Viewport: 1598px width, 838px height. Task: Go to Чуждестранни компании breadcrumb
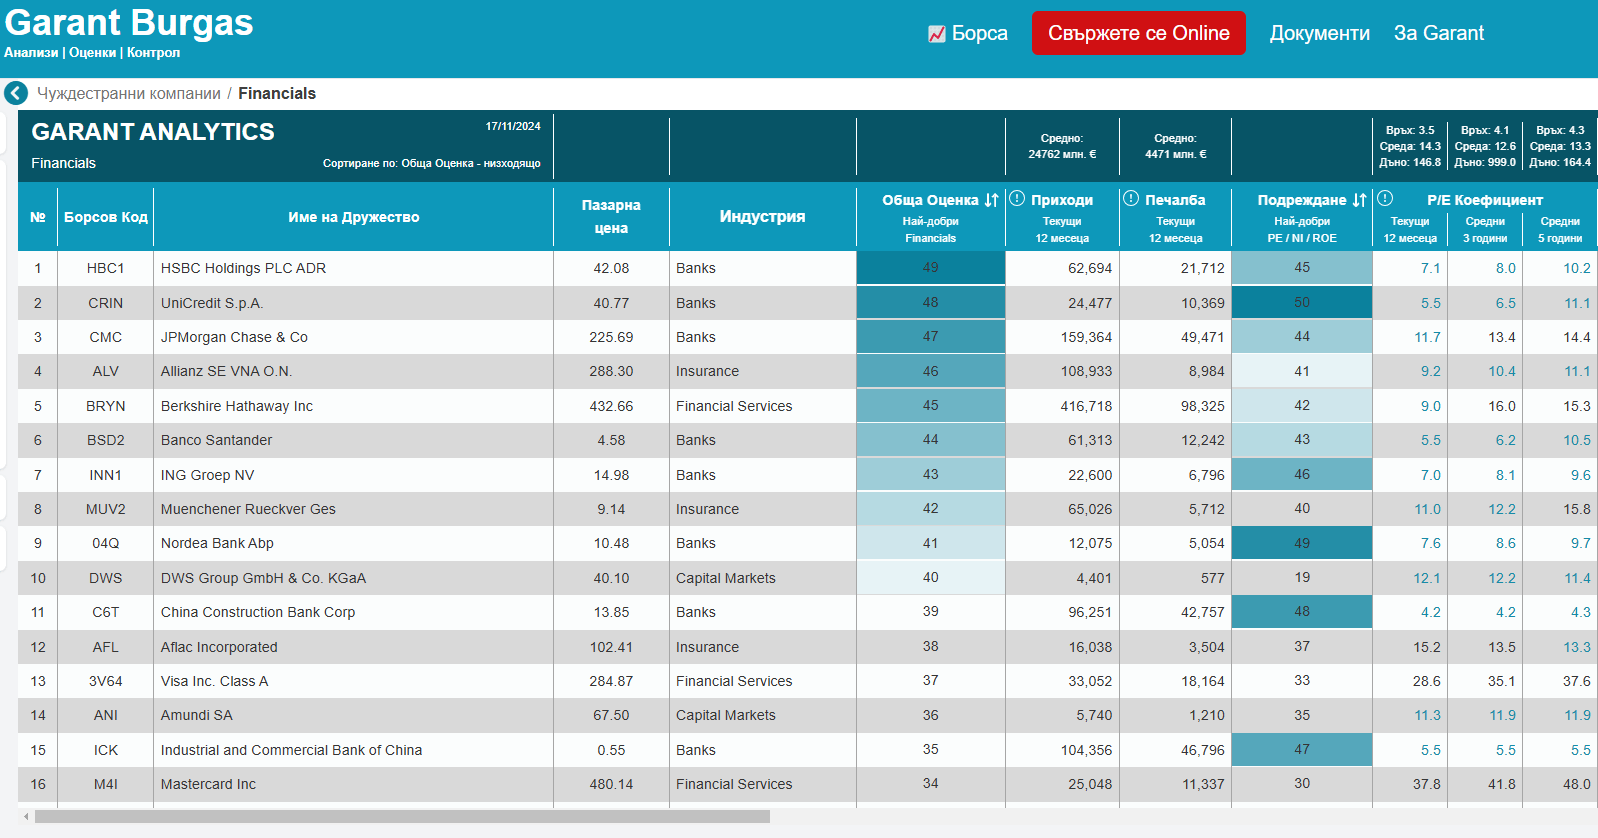point(129,93)
